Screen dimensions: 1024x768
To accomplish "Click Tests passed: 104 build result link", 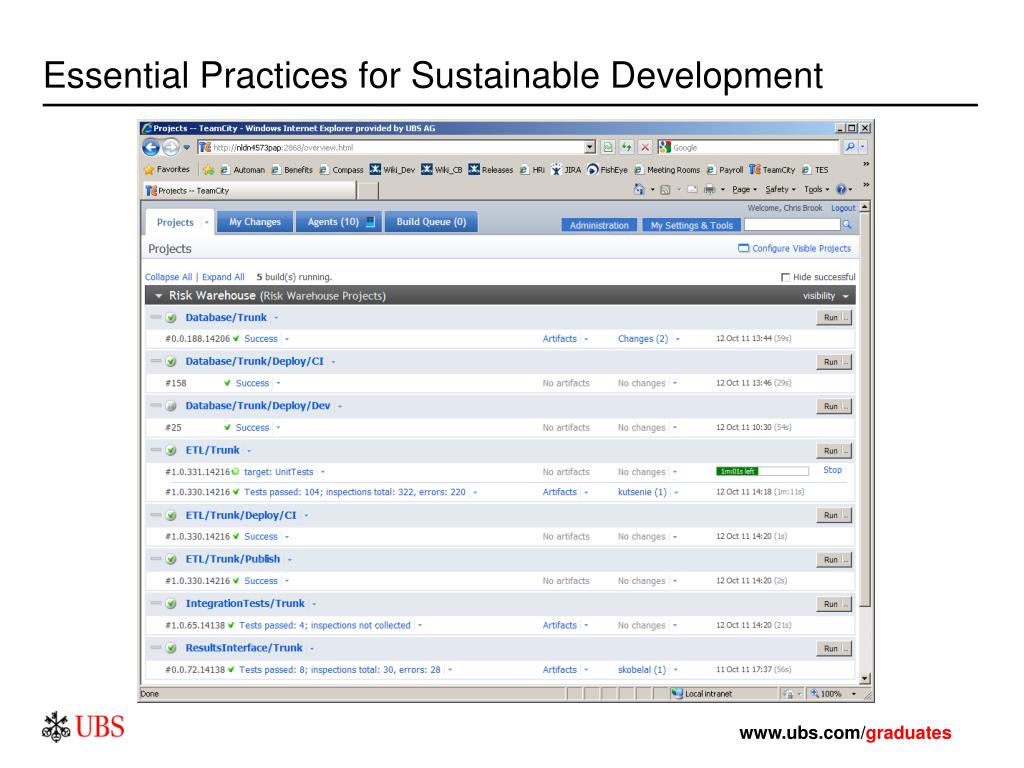I will click(355, 492).
